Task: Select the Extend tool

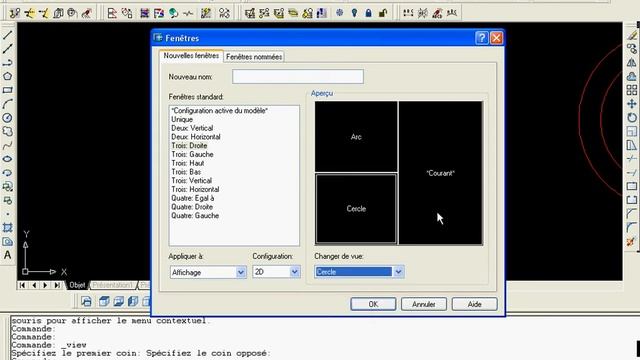Action: click(x=632, y=173)
